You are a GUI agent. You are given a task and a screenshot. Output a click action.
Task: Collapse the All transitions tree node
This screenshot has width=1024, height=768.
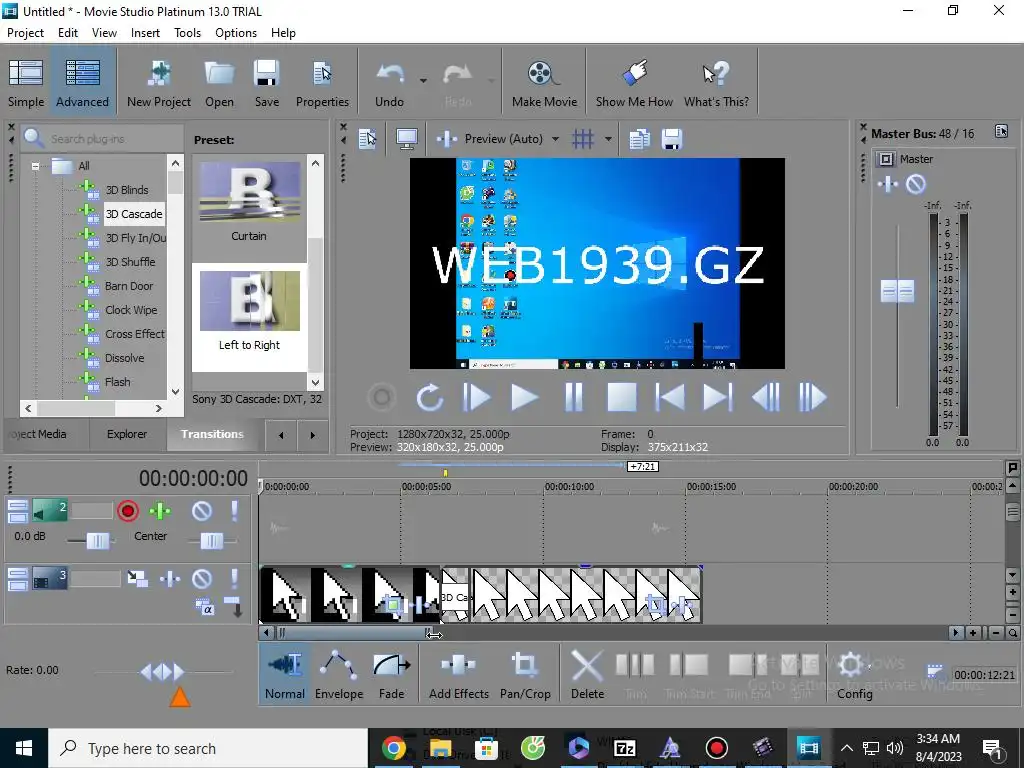click(35, 166)
